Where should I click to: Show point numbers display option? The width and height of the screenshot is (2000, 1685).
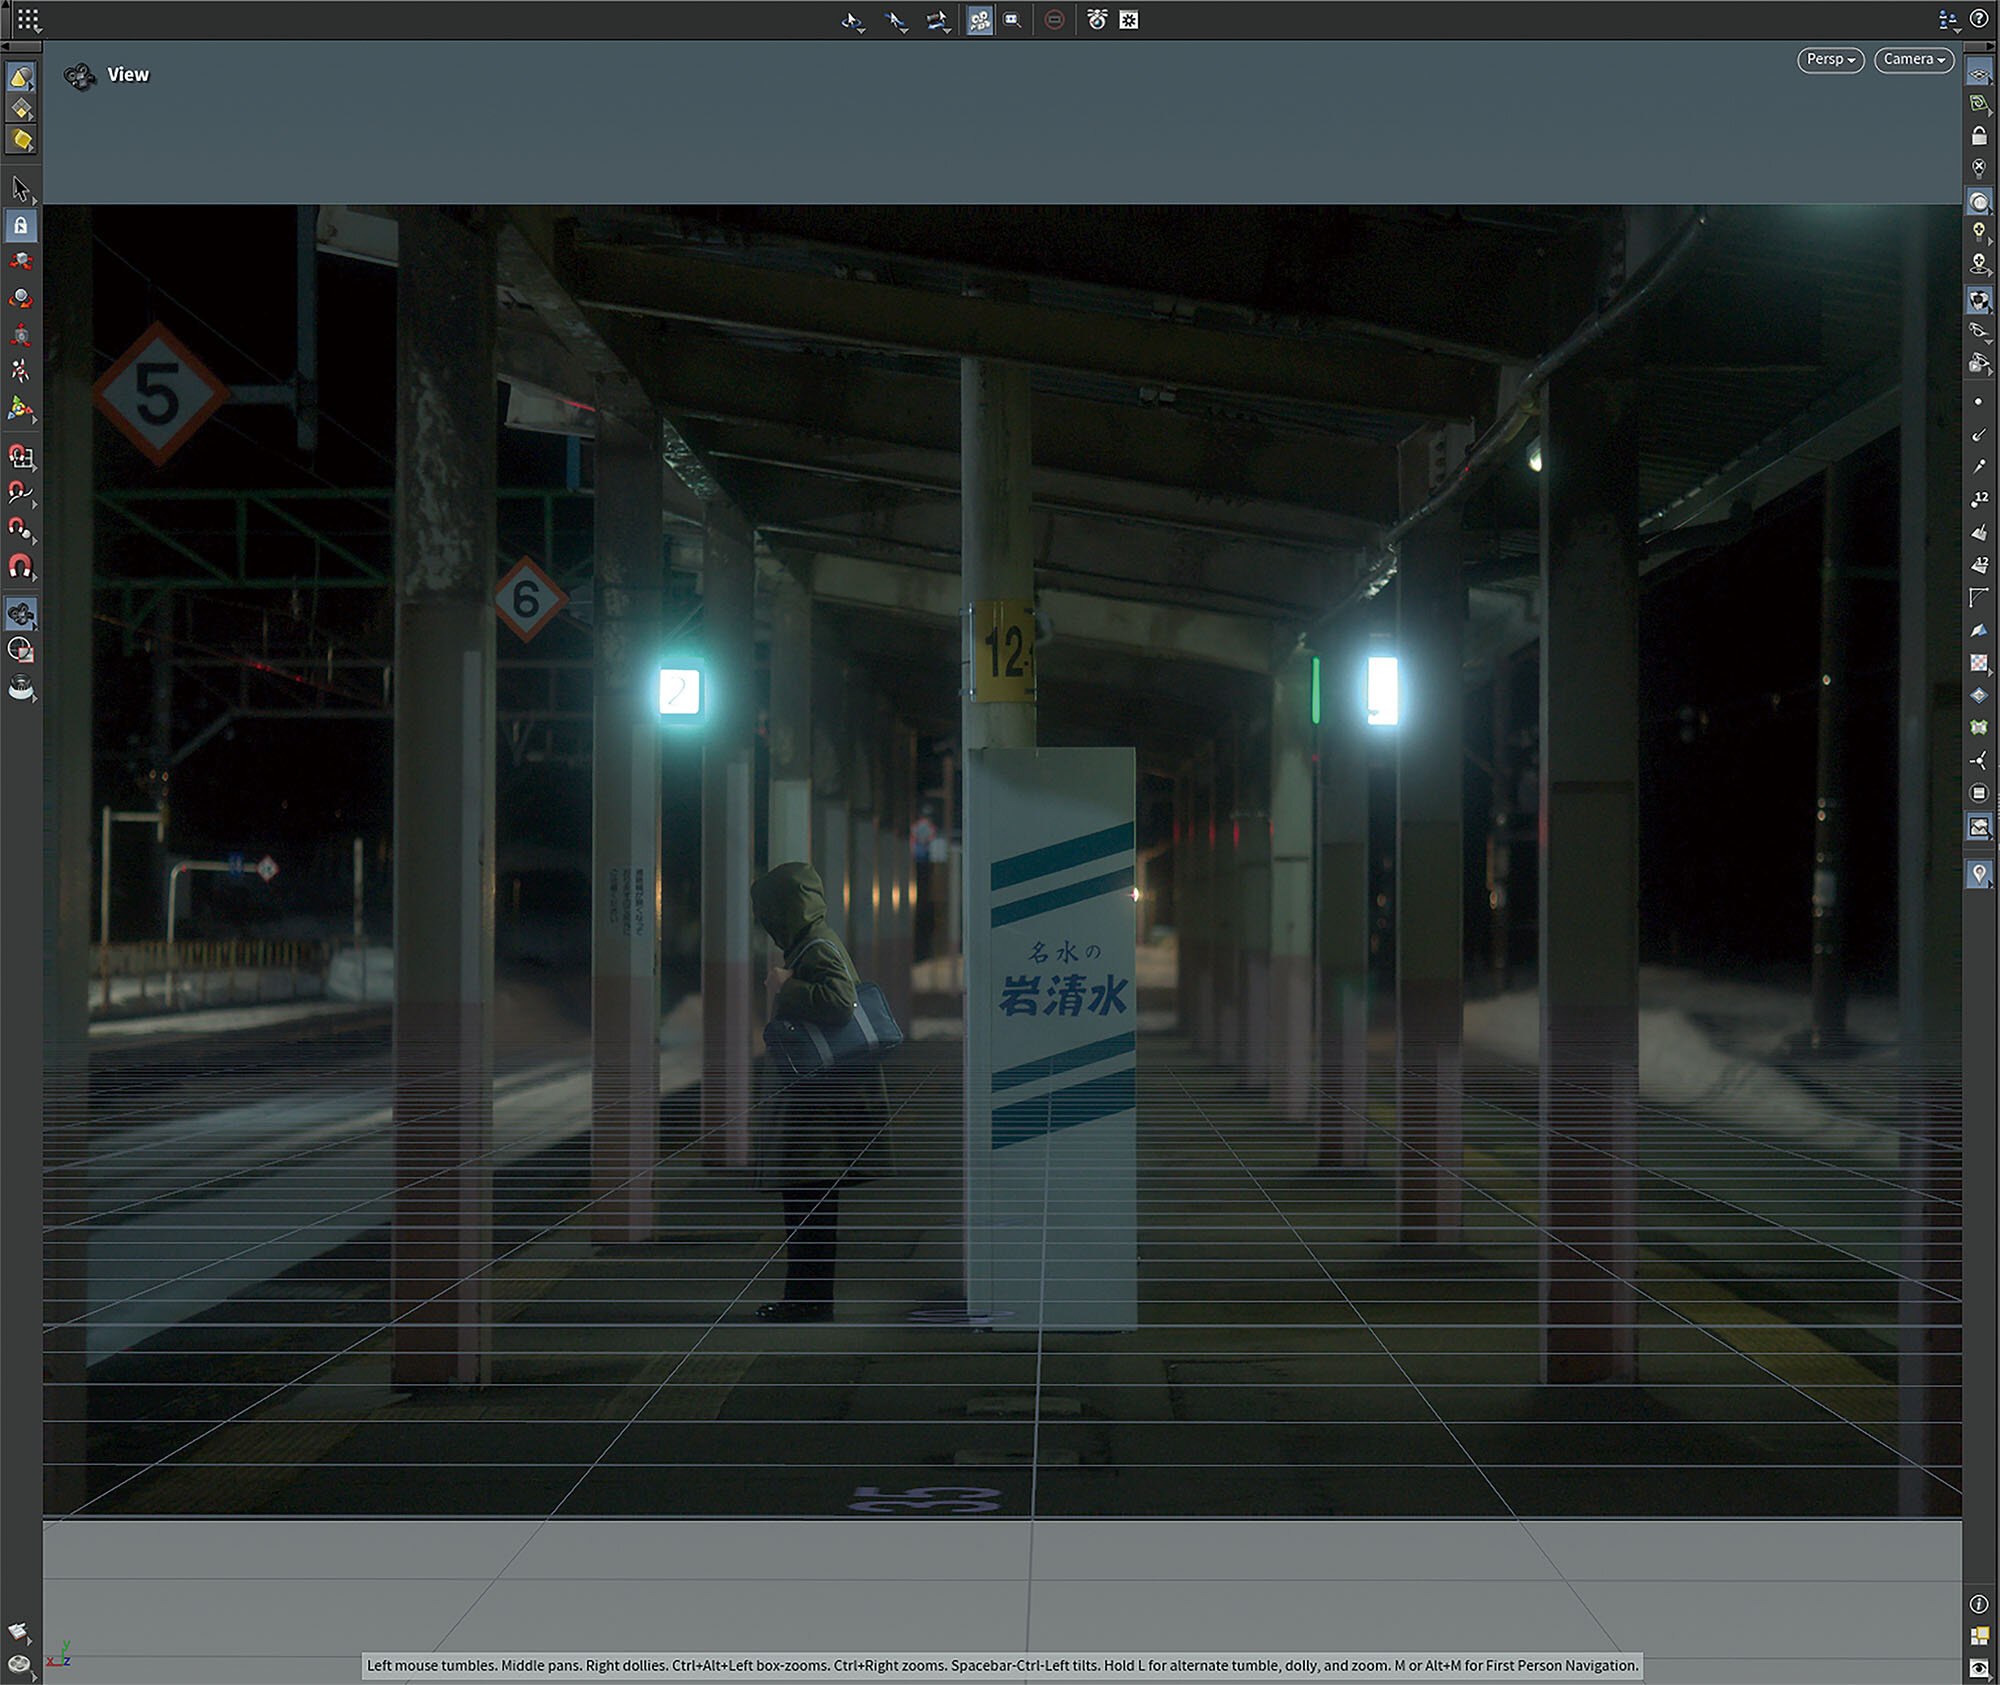[x=1978, y=499]
